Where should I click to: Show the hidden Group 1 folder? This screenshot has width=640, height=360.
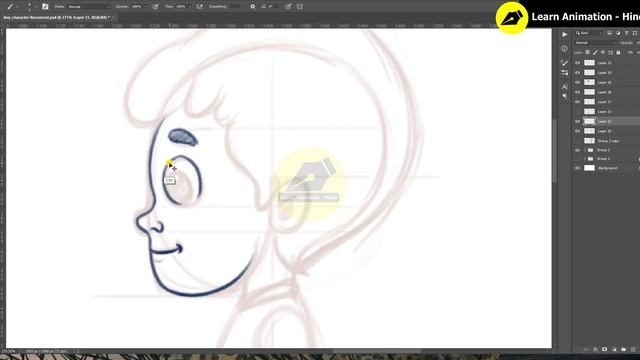tap(577, 159)
